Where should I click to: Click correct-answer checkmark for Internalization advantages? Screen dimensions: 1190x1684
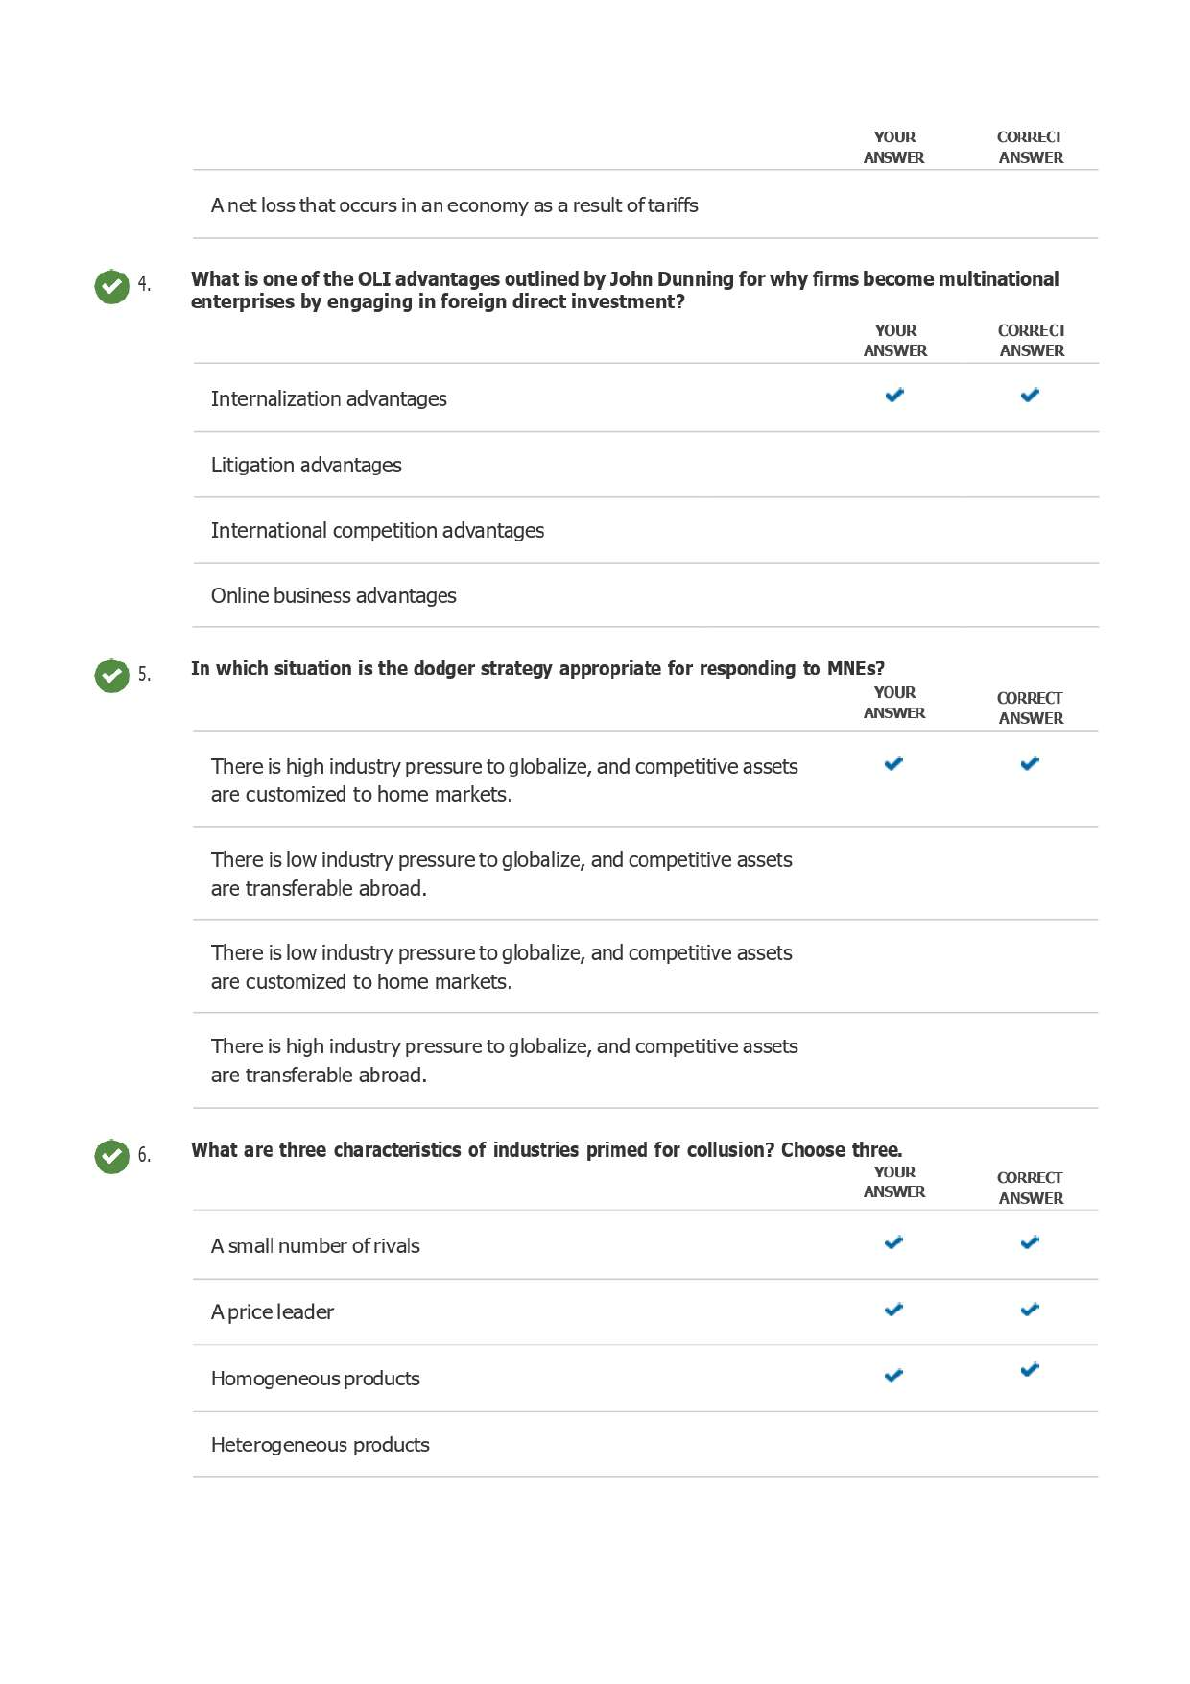1030,395
